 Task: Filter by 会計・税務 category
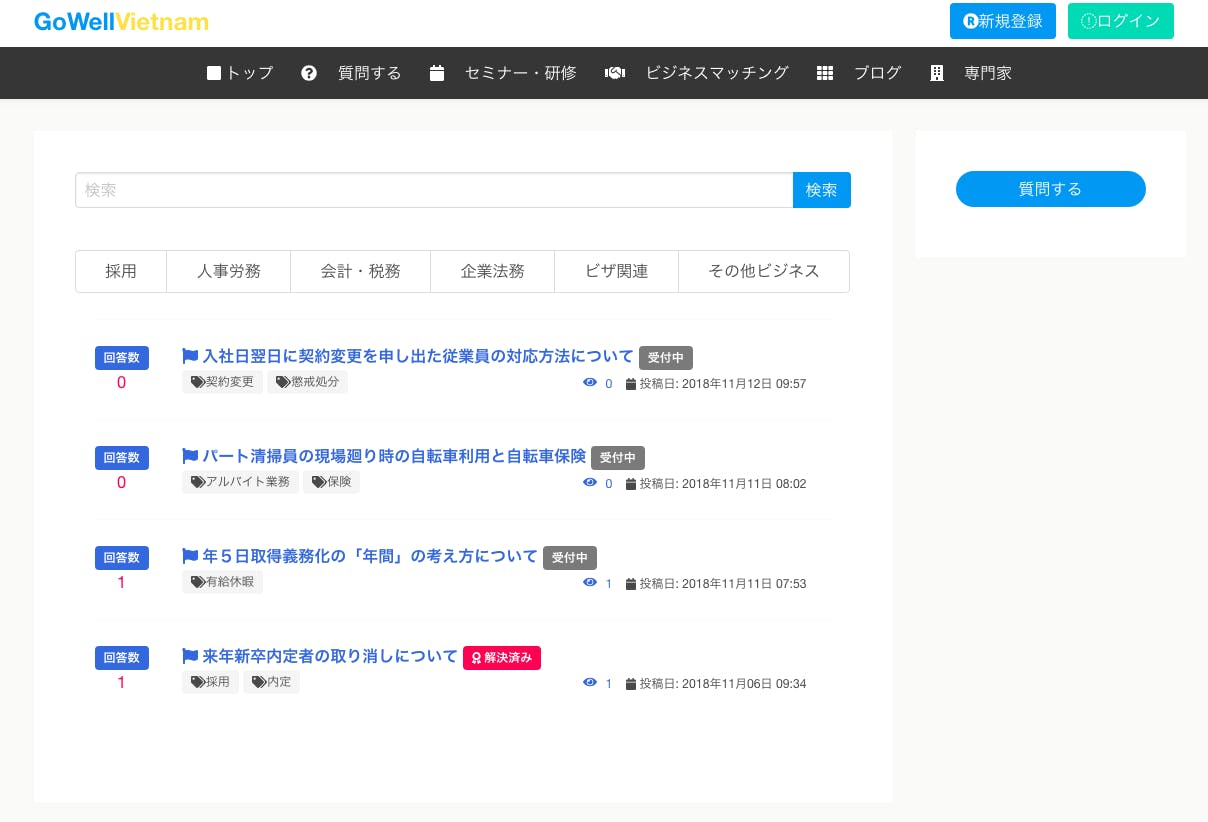coord(360,271)
